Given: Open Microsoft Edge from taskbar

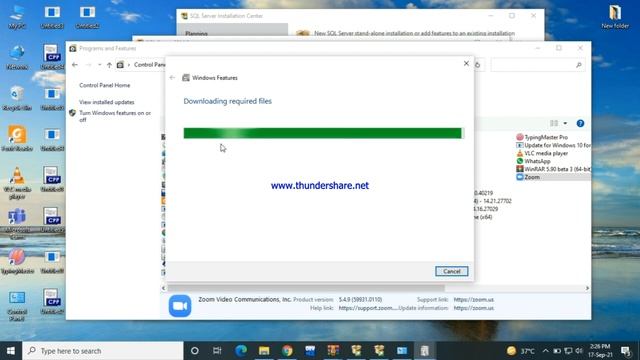Looking at the screenshot, I should click(x=241, y=351).
